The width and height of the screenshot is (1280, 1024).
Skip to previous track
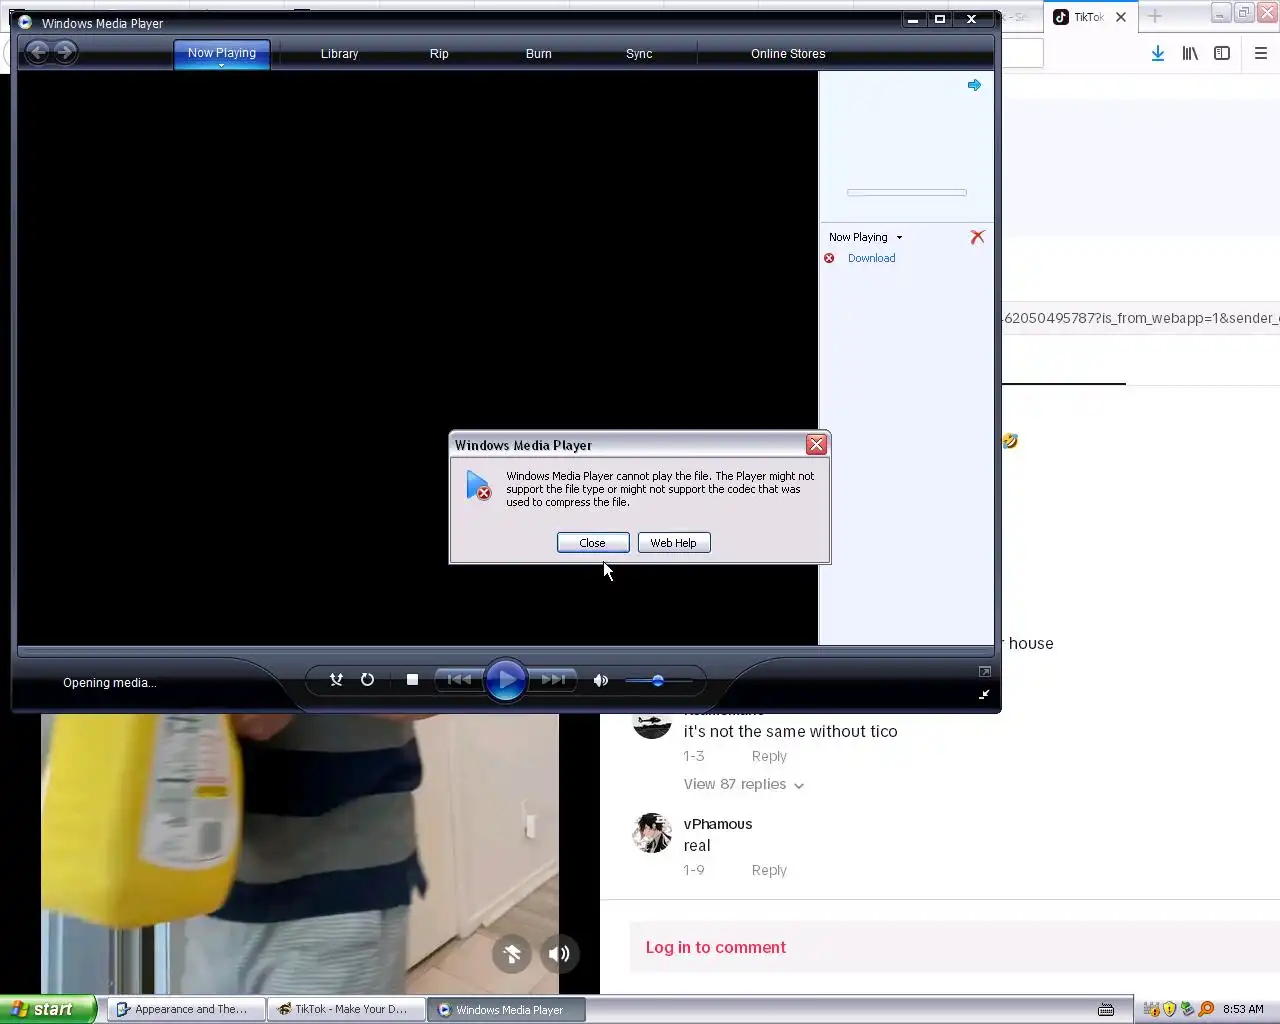(459, 680)
